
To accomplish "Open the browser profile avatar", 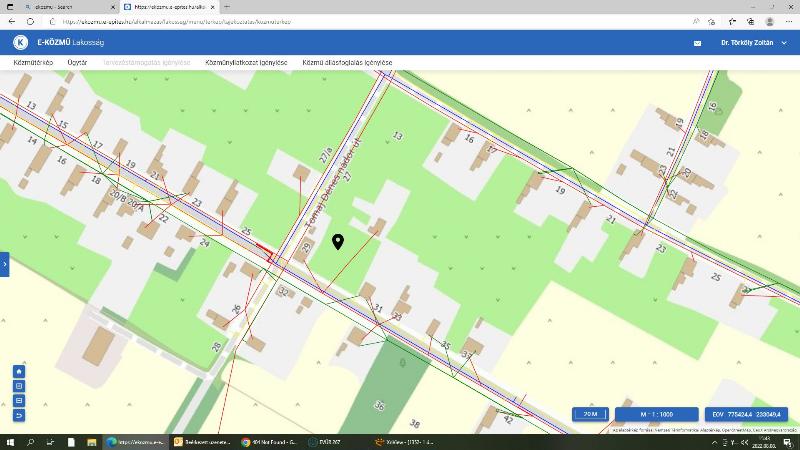I will [x=769, y=22].
